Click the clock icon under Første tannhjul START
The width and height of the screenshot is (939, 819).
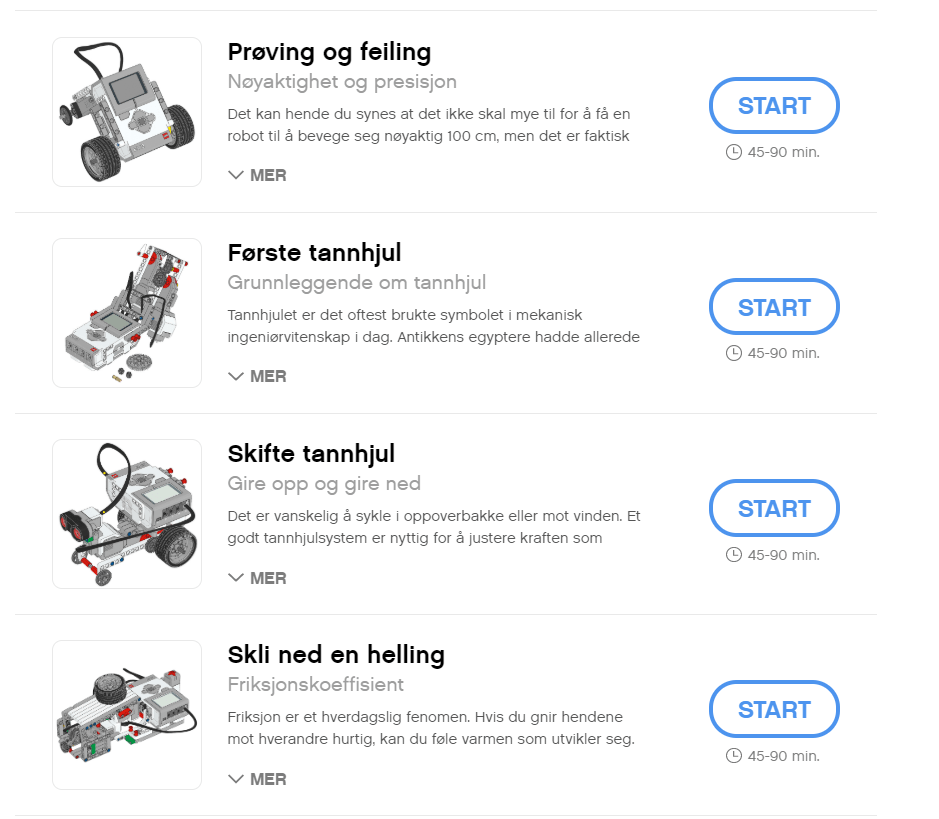point(734,353)
